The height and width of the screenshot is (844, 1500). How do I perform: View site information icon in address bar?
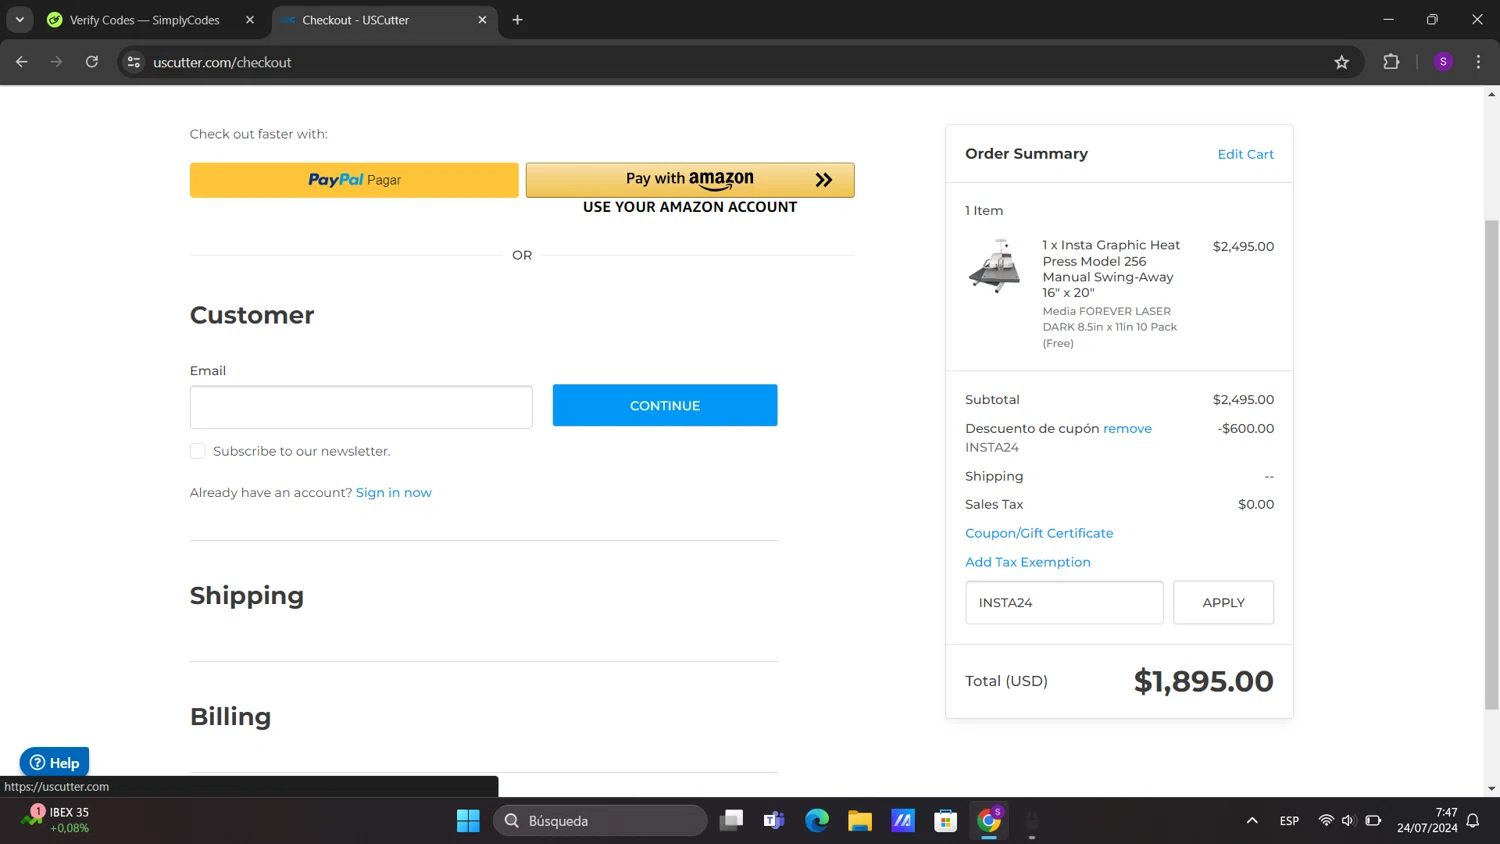(134, 62)
